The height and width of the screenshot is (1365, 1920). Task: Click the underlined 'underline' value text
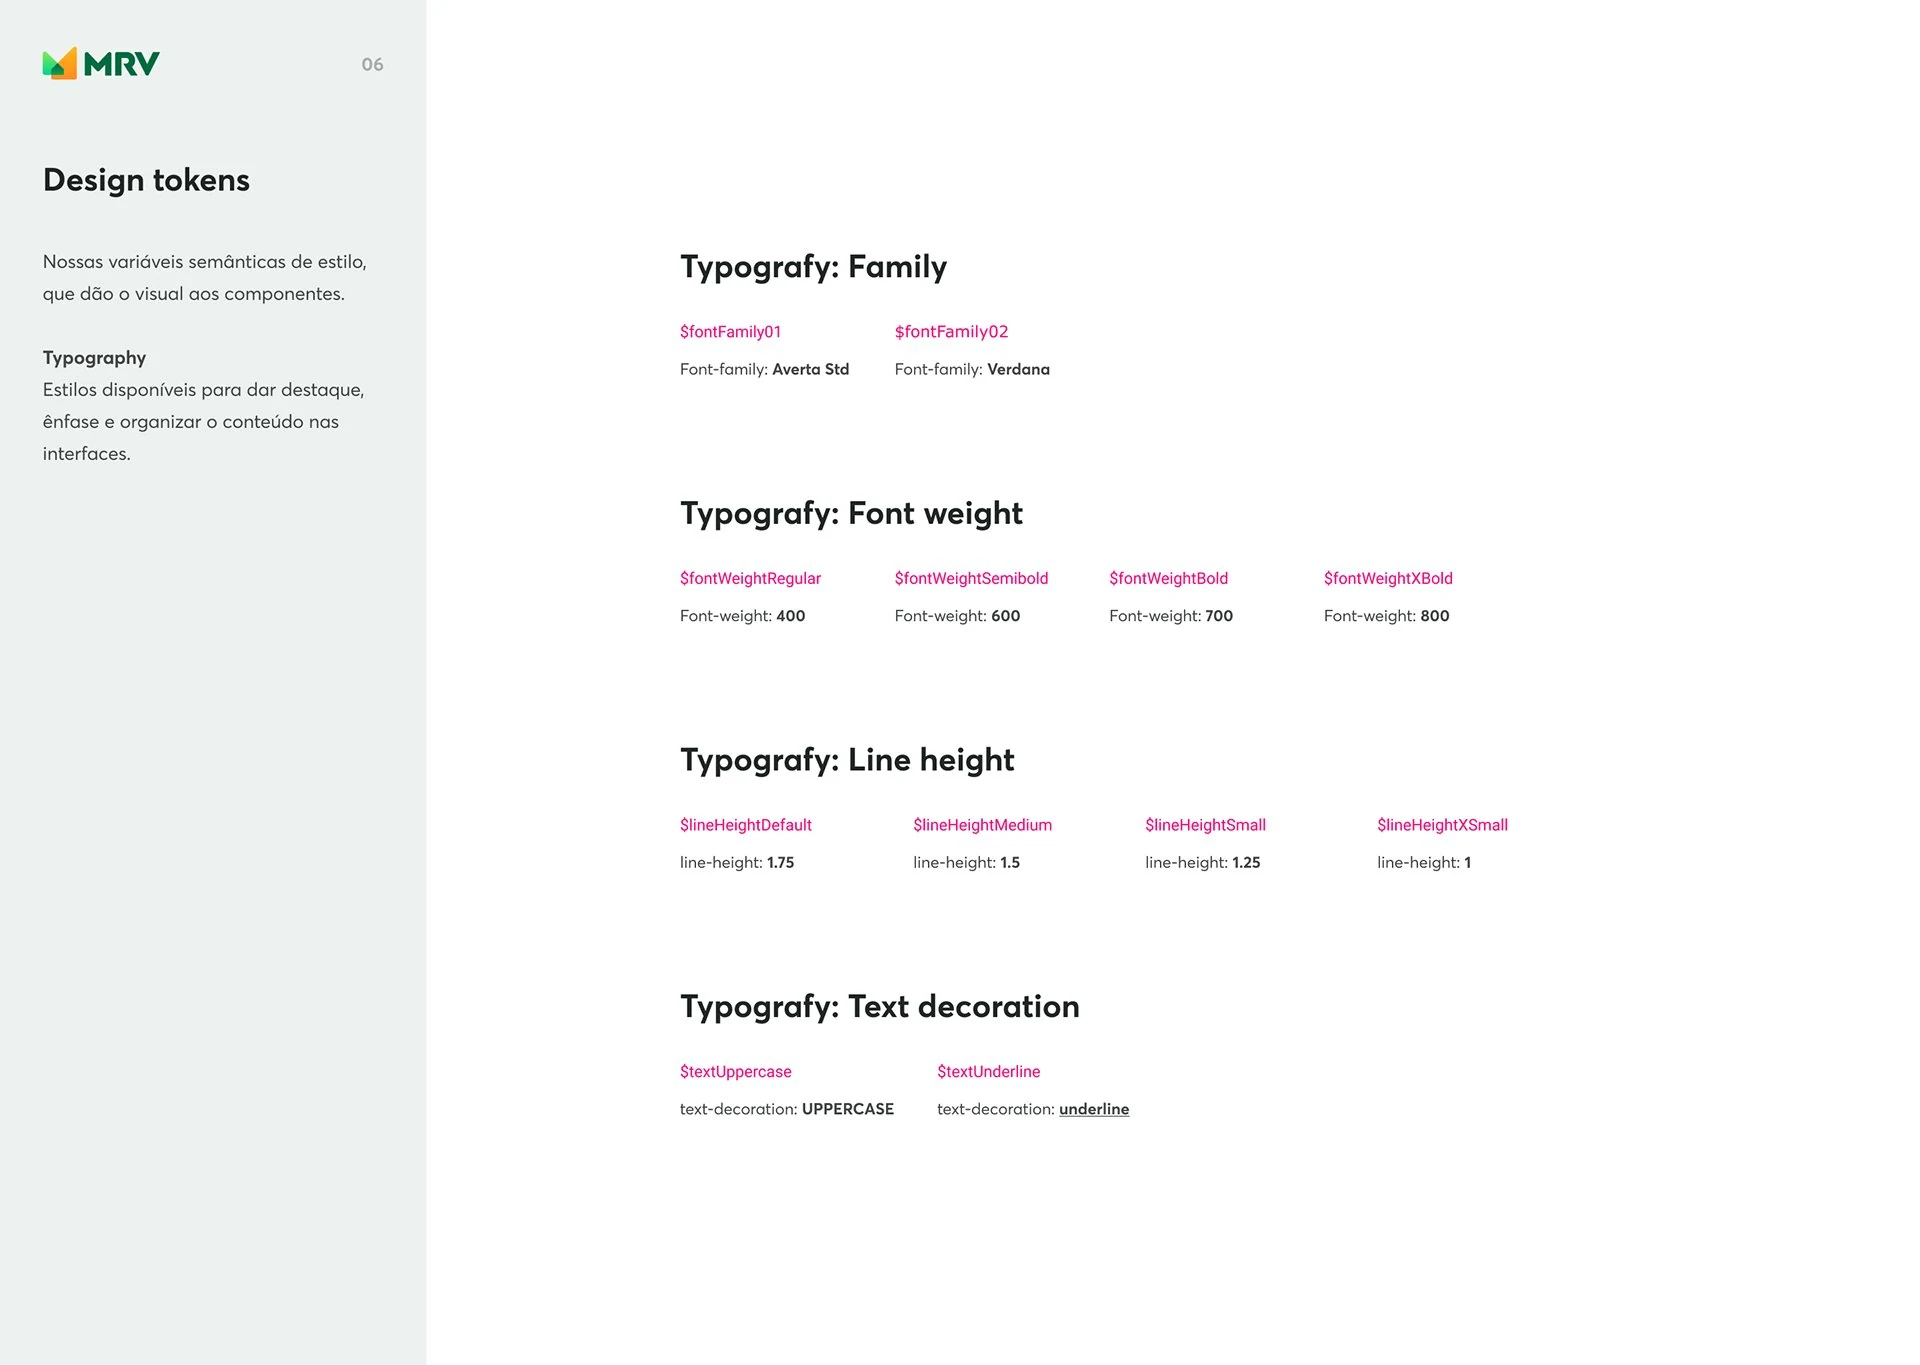tap(1094, 1109)
